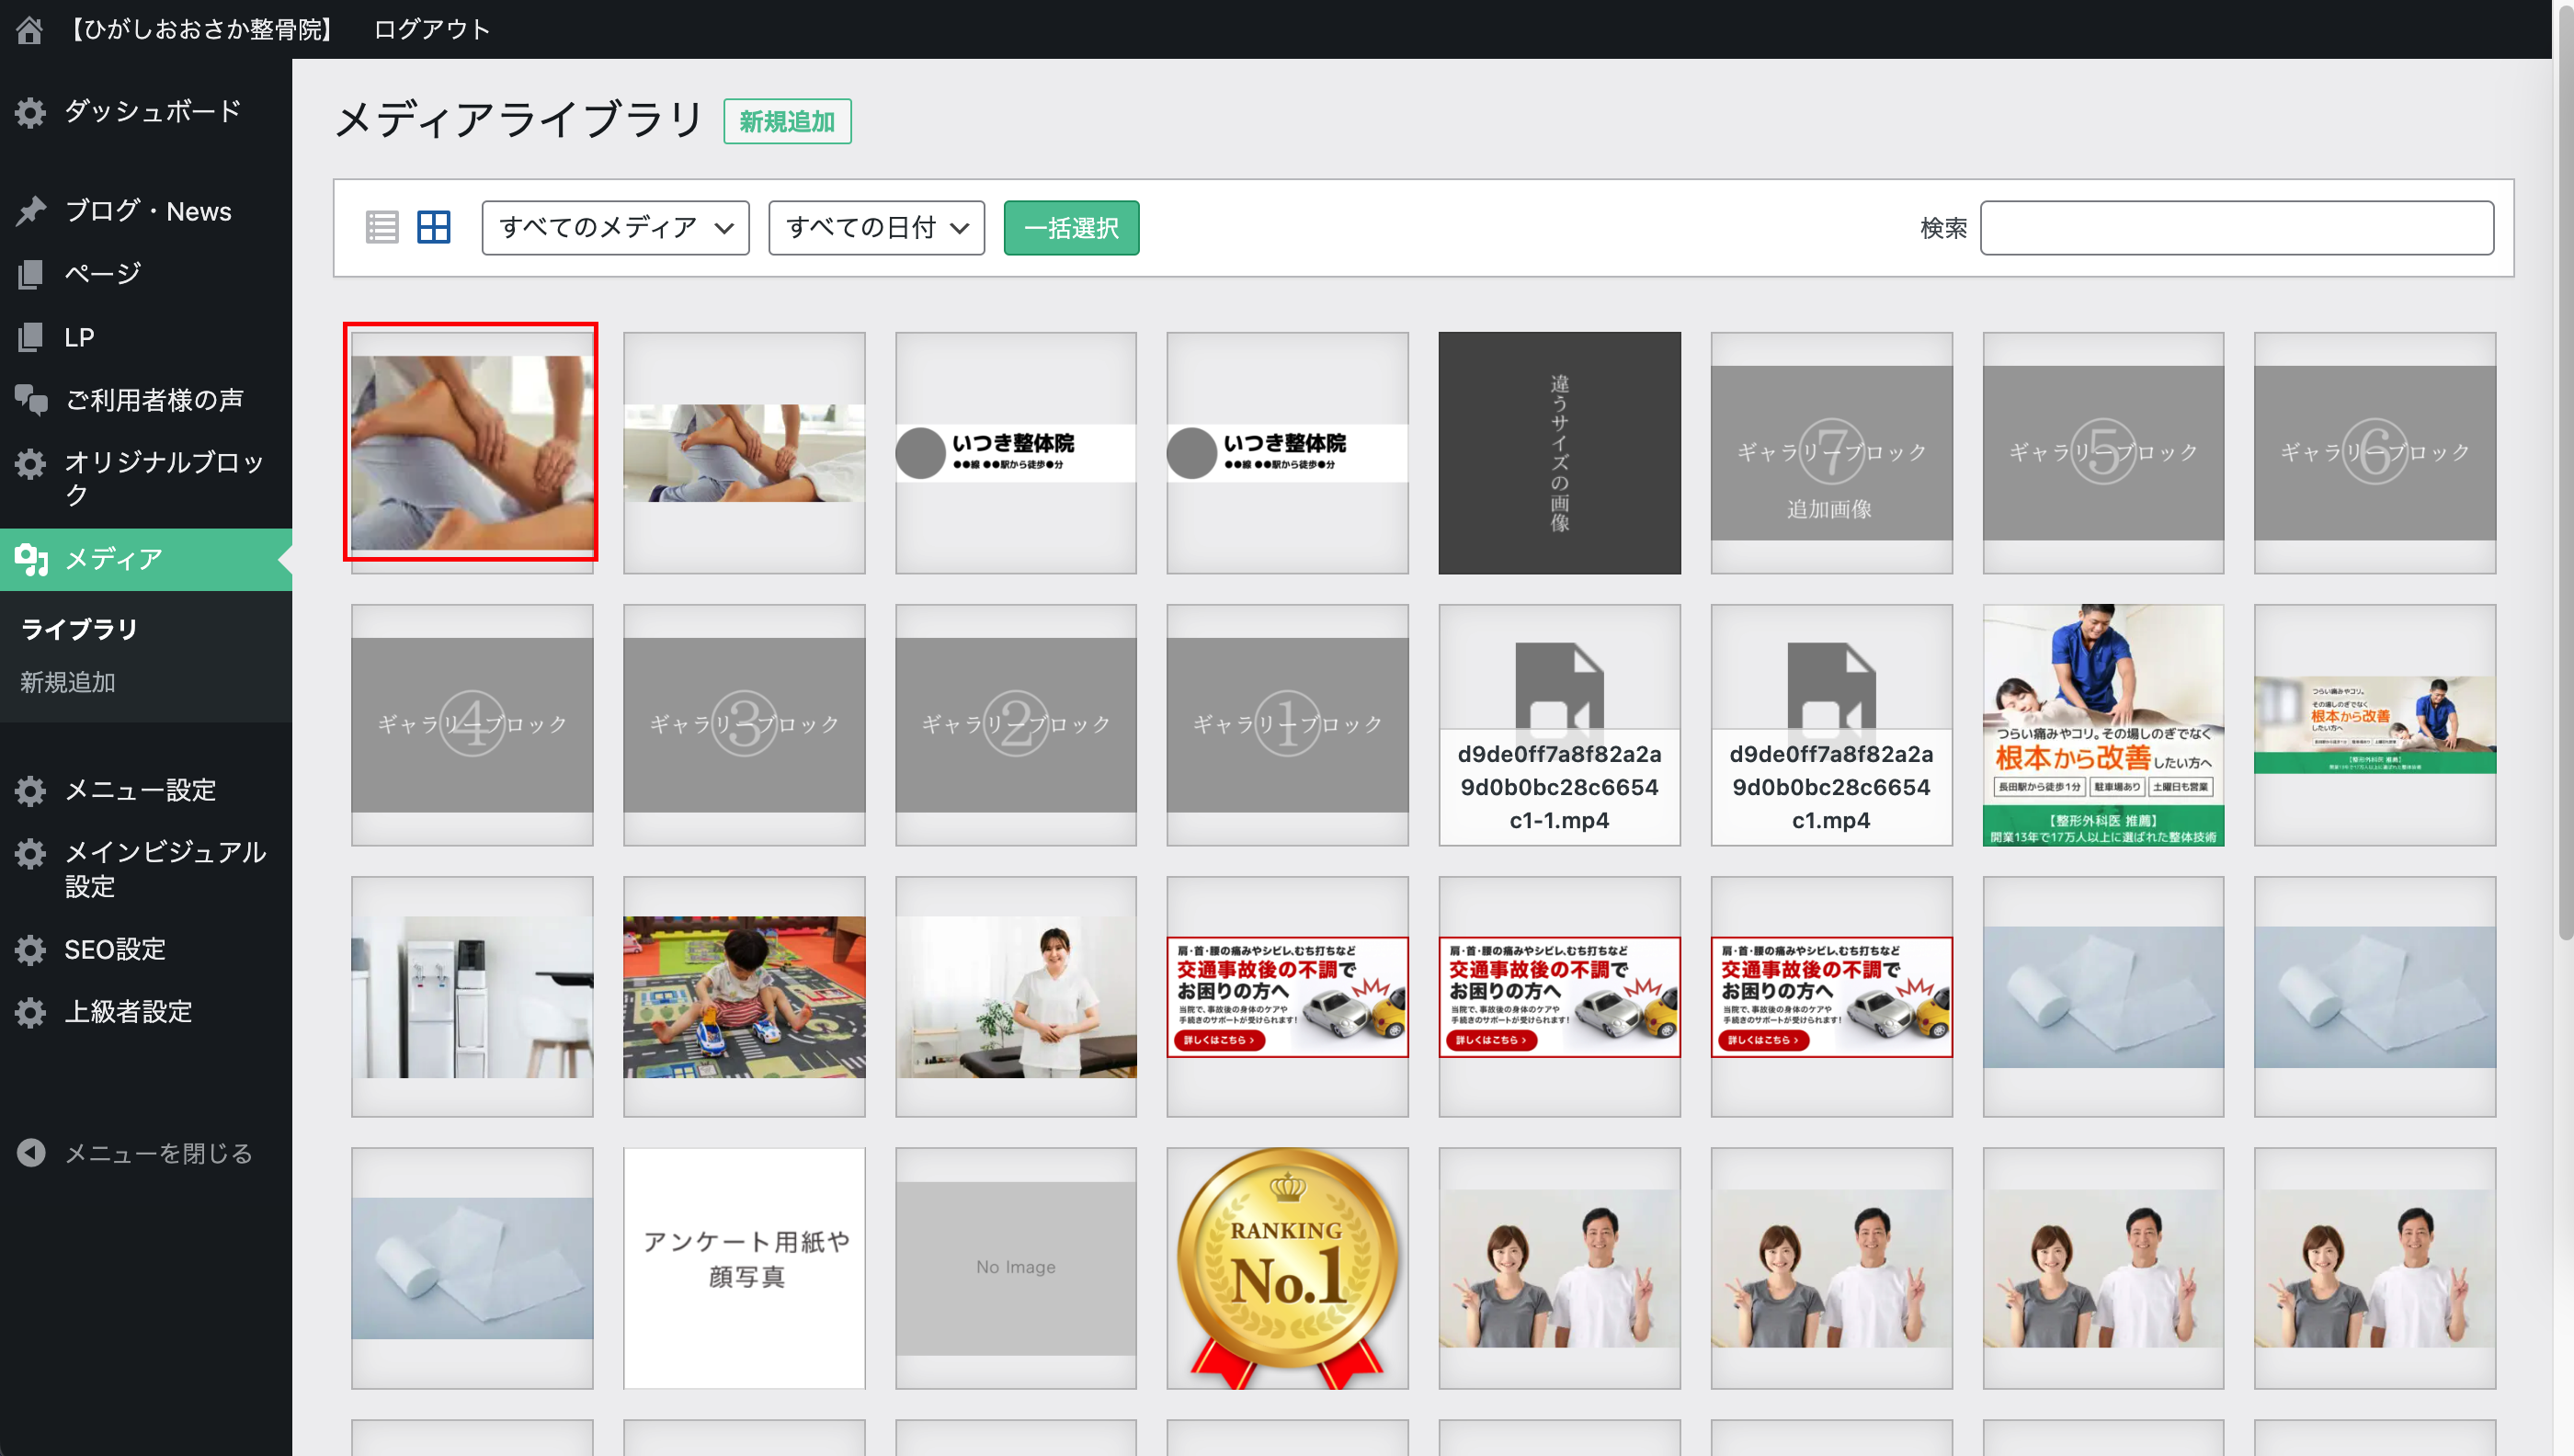Screen dimensions: 2574x1456
Task: Click the ログアウト link
Action: coord(431,30)
